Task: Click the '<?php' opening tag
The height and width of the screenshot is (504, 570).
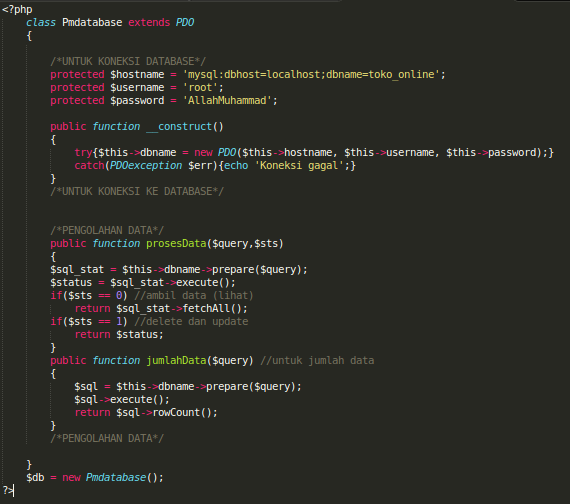Action: 17,9
